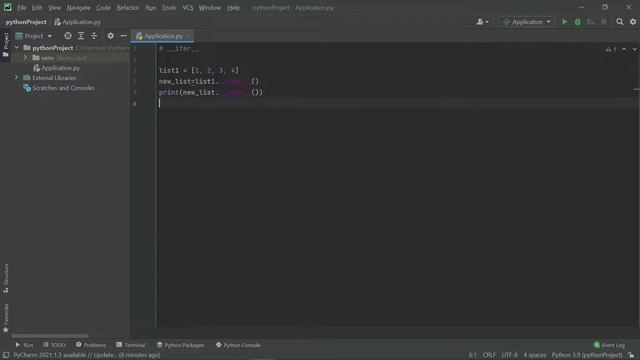This screenshot has height=360, width=640.
Task: Click lock read-only icon in status bar
Action: pos(631,355)
